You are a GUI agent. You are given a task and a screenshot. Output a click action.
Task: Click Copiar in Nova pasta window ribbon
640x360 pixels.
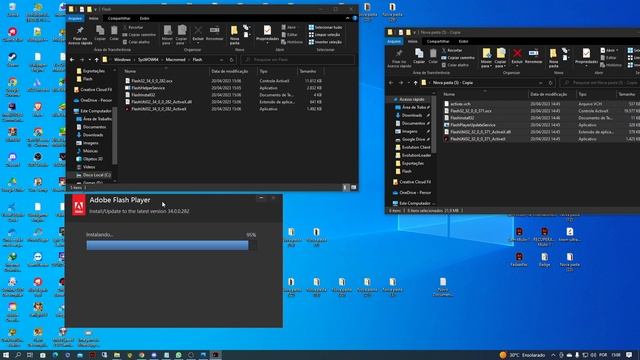[419, 56]
